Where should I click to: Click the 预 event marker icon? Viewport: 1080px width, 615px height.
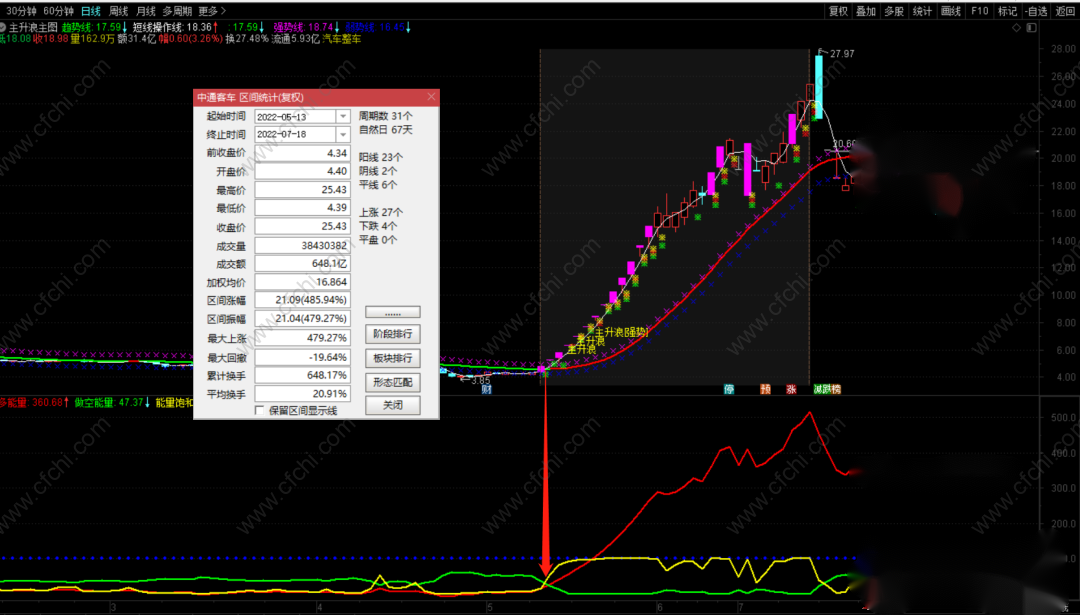pos(765,389)
